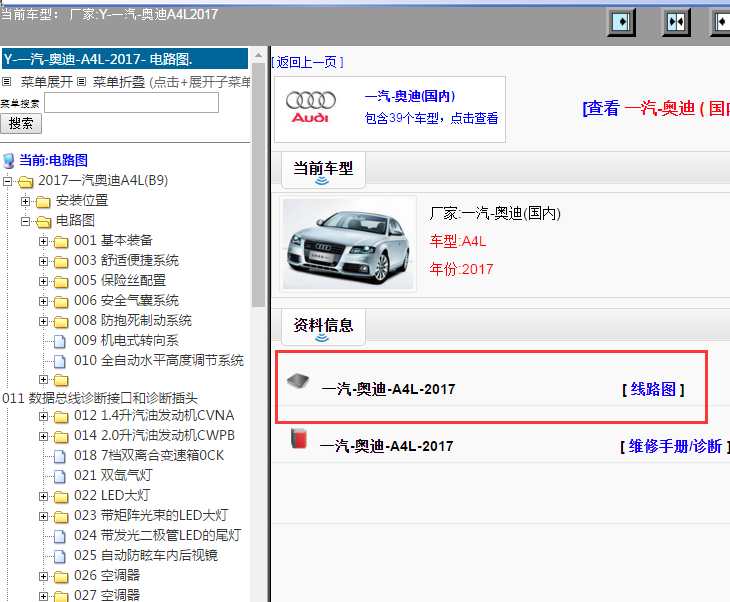This screenshot has height=602, width=730.
Task: Expand 014 2.0升汽油发动机CWPB node
Action: point(43,436)
